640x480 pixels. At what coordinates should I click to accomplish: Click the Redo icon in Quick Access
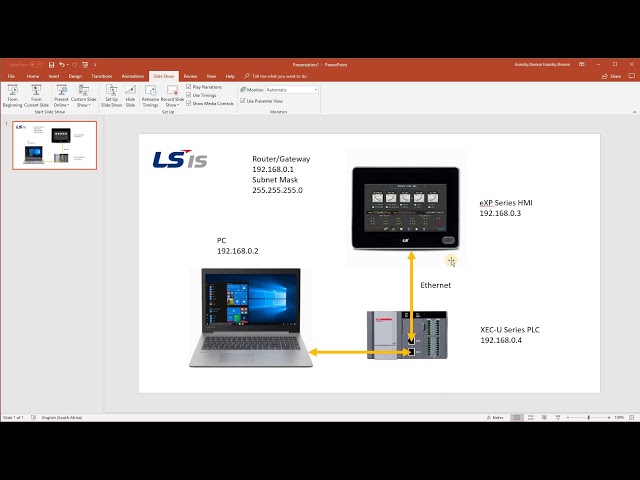point(74,64)
